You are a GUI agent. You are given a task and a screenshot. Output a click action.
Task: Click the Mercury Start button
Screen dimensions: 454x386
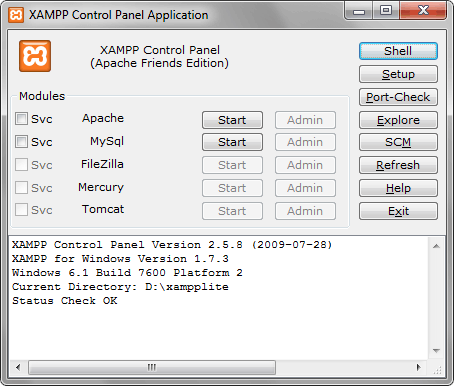tap(232, 188)
